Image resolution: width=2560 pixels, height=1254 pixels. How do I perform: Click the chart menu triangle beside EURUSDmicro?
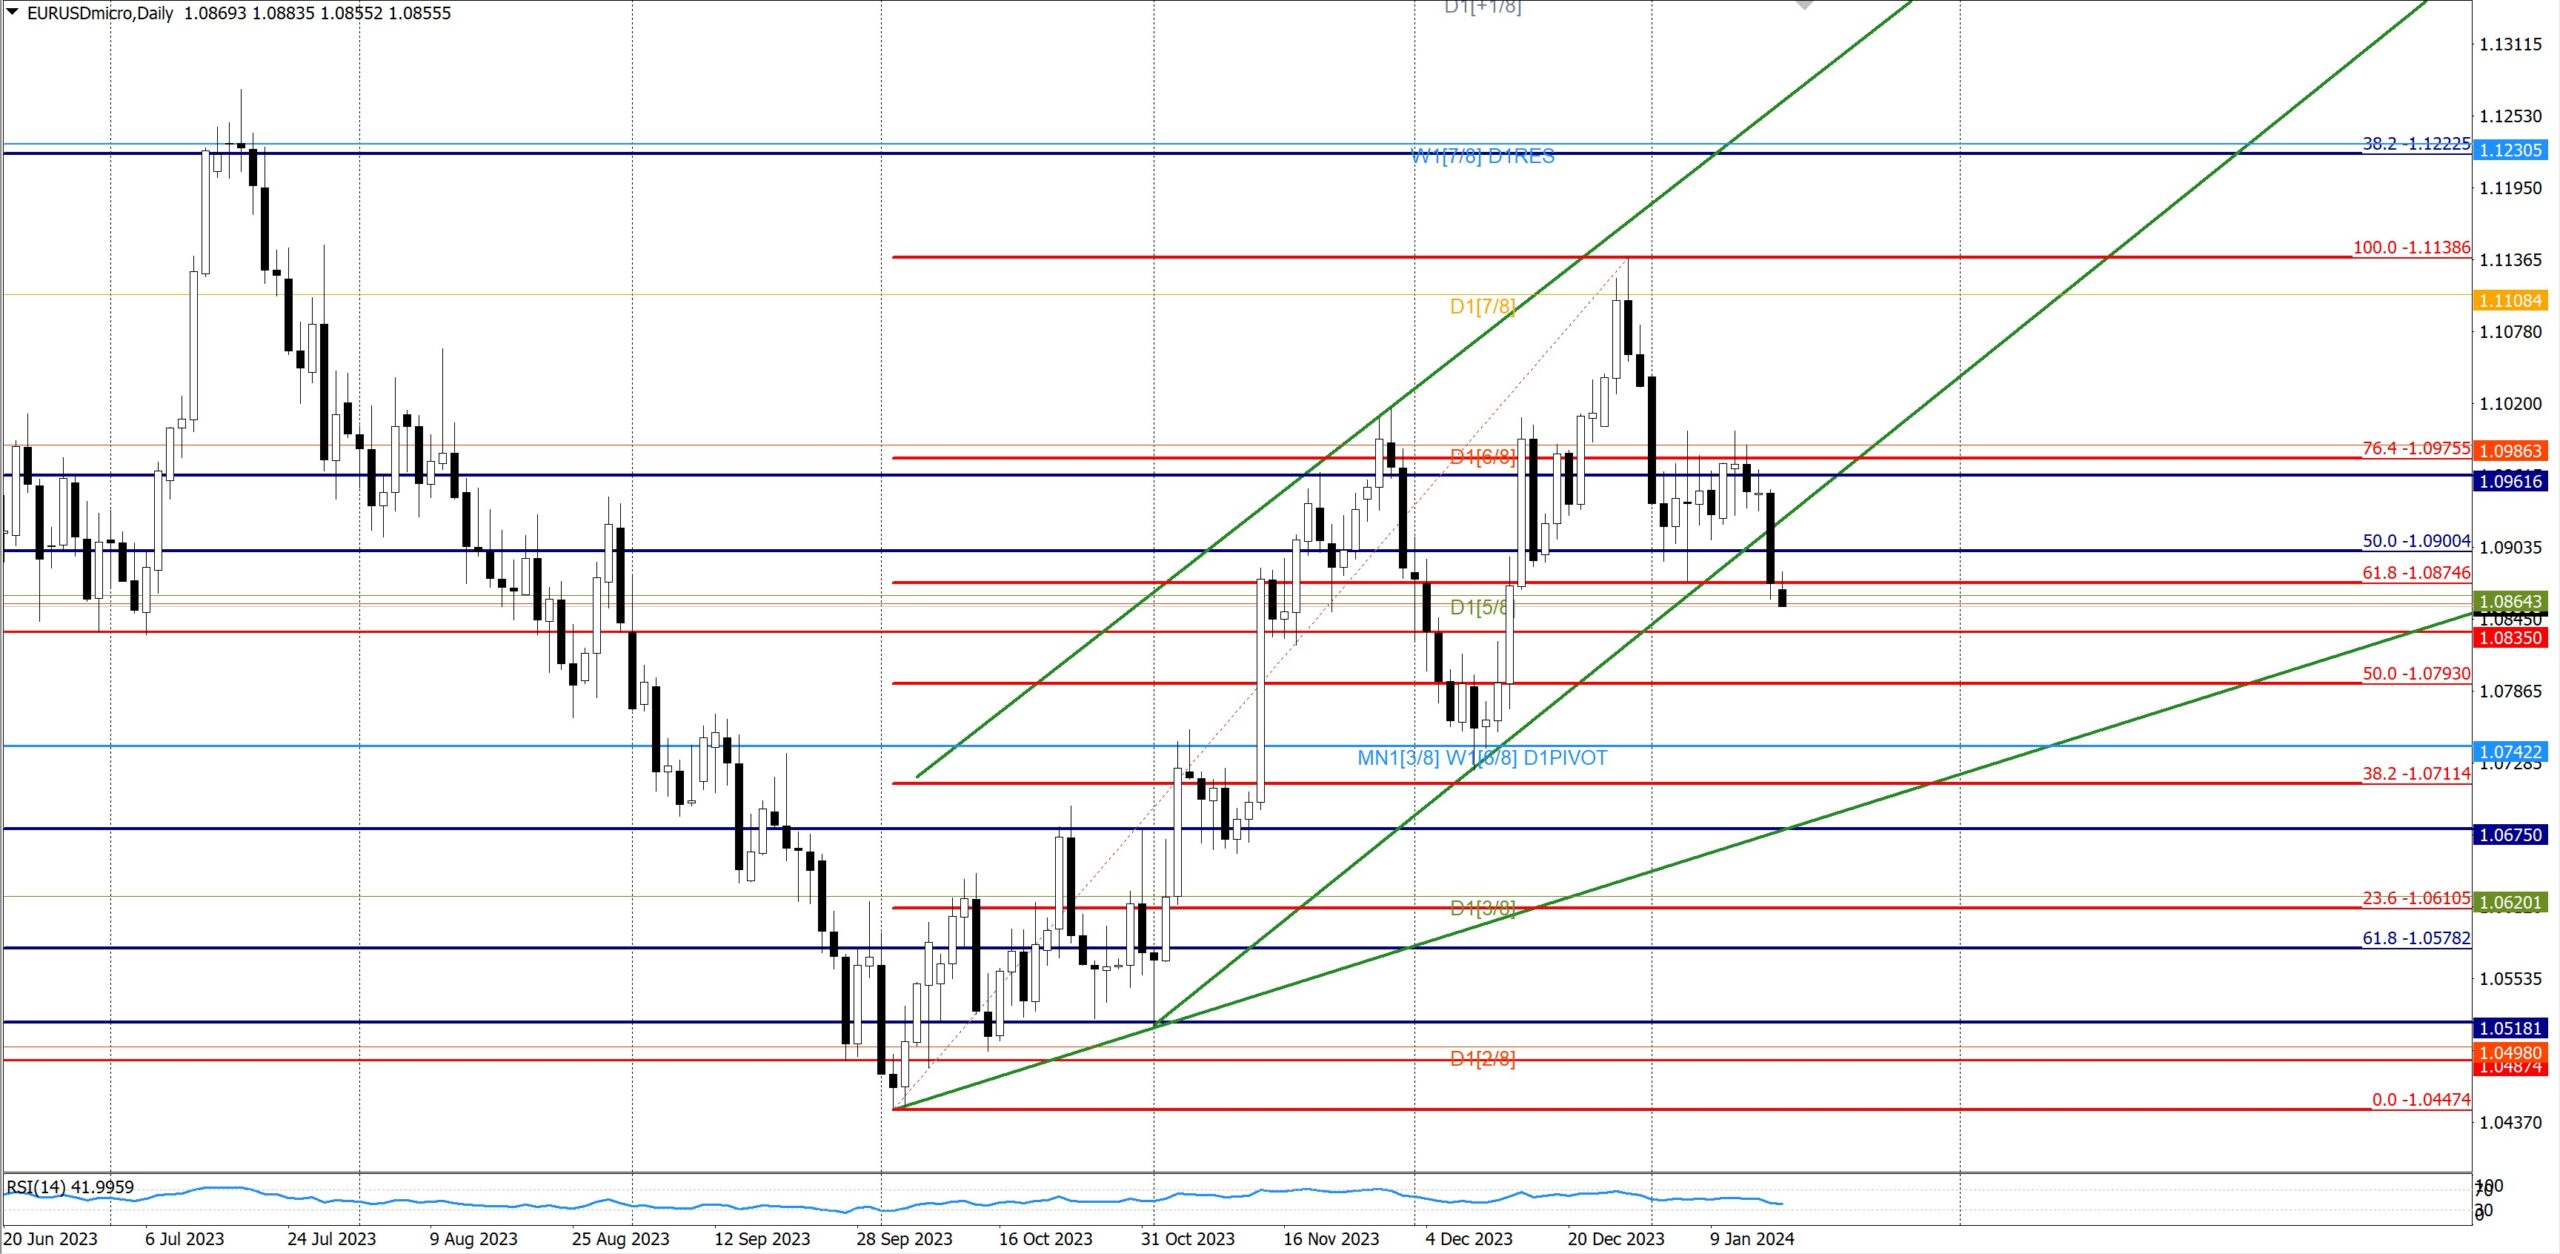tap(12, 12)
